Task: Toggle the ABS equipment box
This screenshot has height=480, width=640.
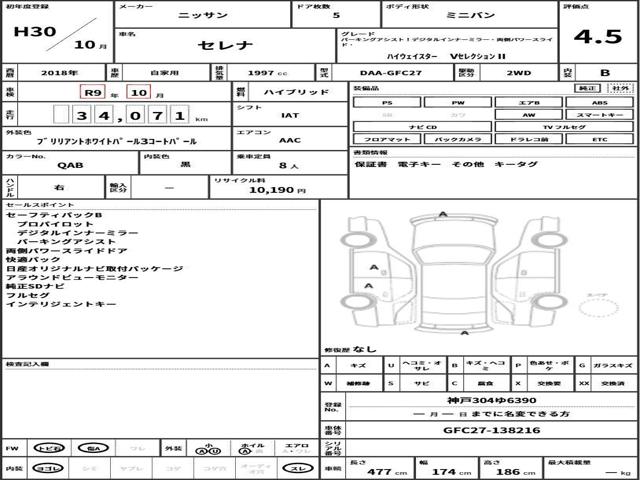Action: 597,102
